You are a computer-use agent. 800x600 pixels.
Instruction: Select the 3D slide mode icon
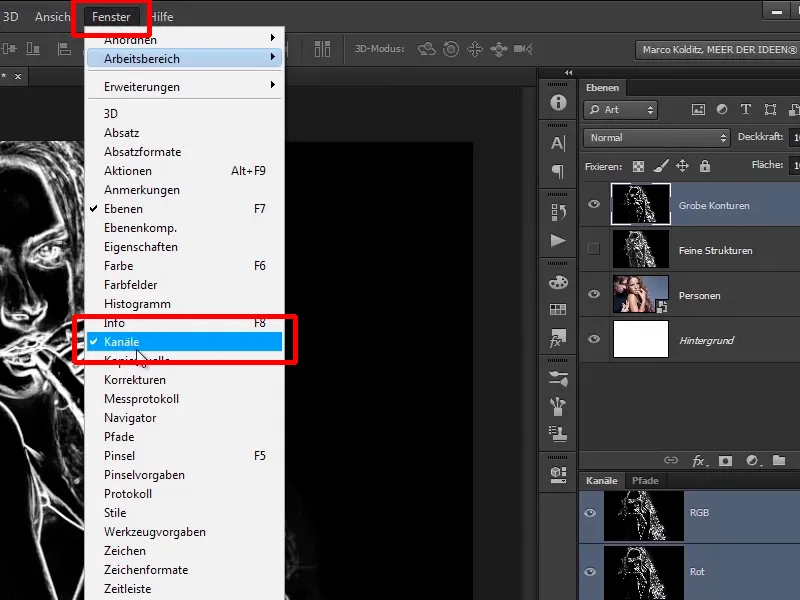point(498,49)
